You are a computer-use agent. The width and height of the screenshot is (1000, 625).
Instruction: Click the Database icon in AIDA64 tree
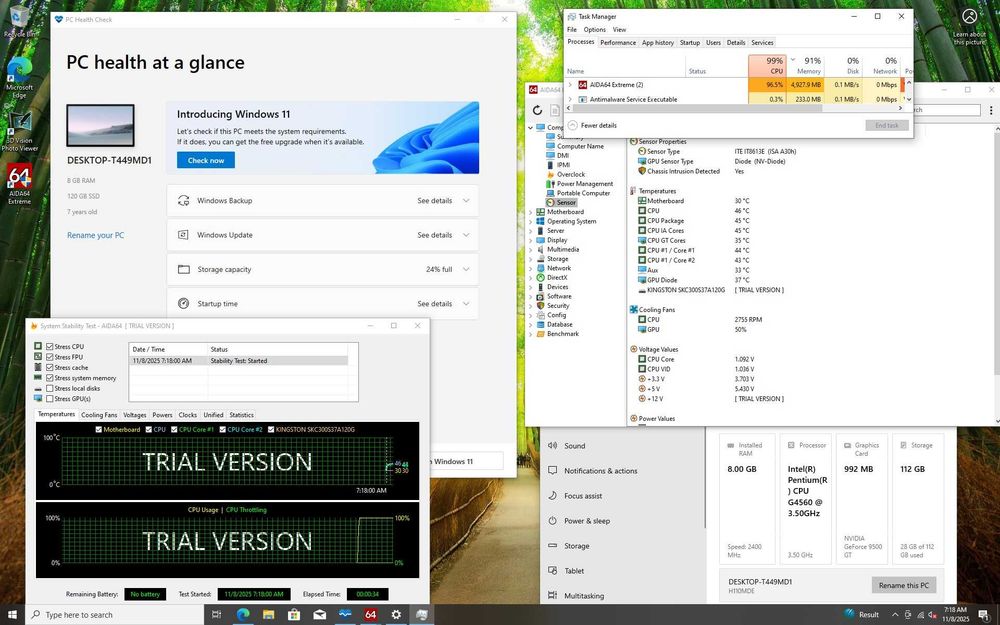pyautogui.click(x=541, y=324)
